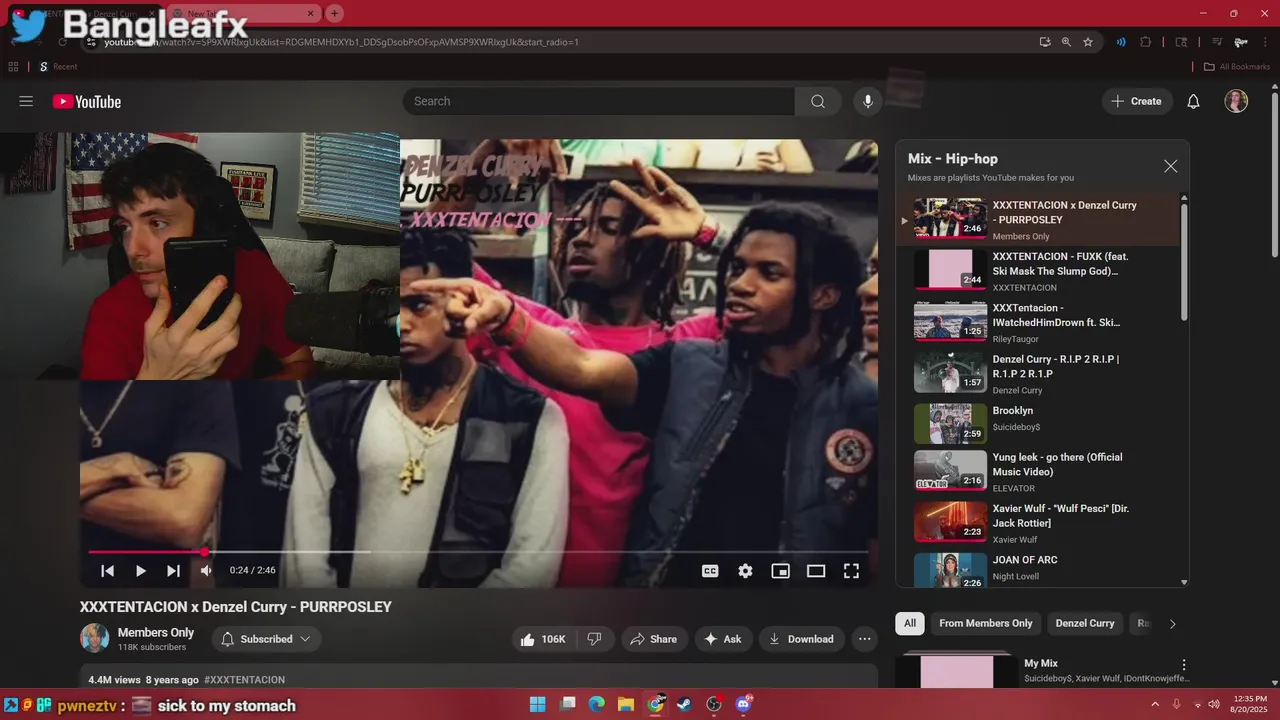
Task: Open File Explorer from taskbar
Action: click(x=625, y=704)
